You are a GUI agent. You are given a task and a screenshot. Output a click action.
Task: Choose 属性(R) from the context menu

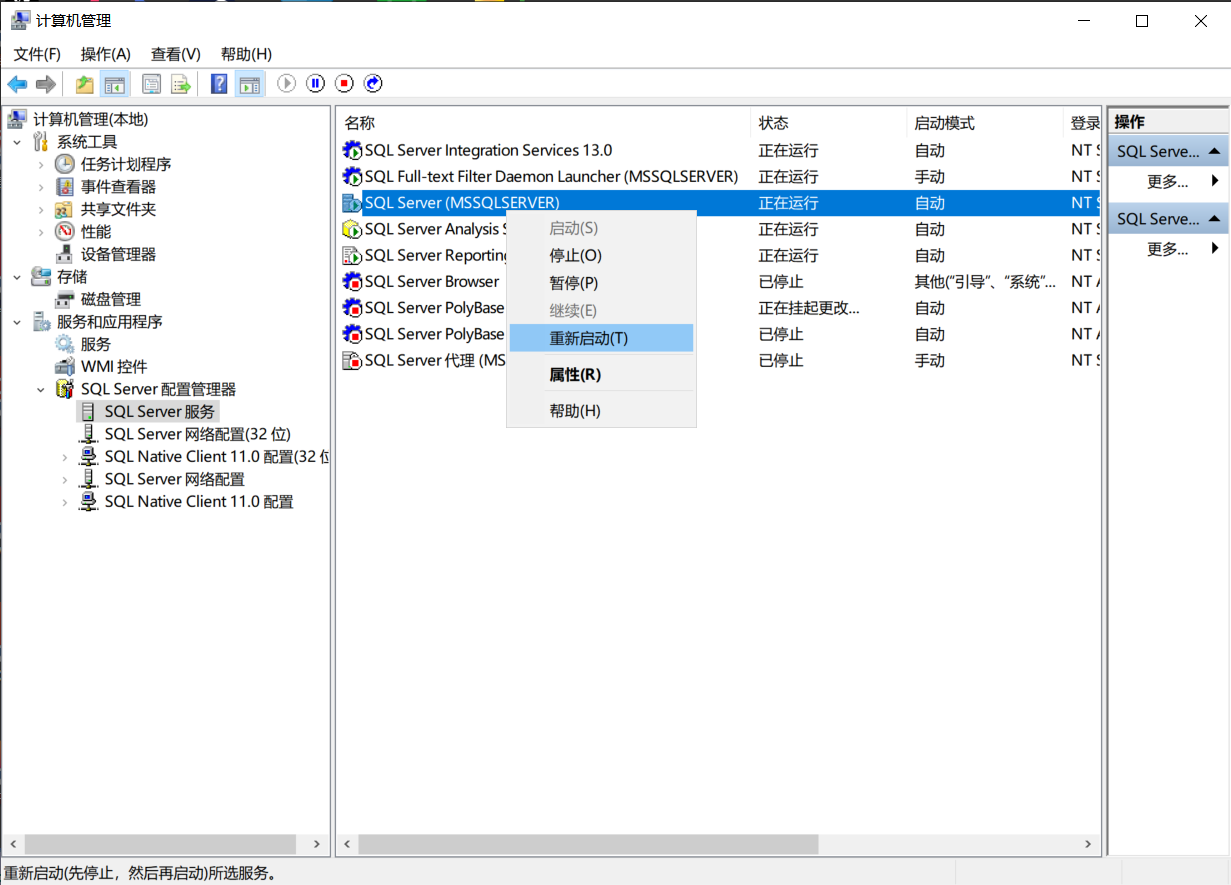point(601,375)
